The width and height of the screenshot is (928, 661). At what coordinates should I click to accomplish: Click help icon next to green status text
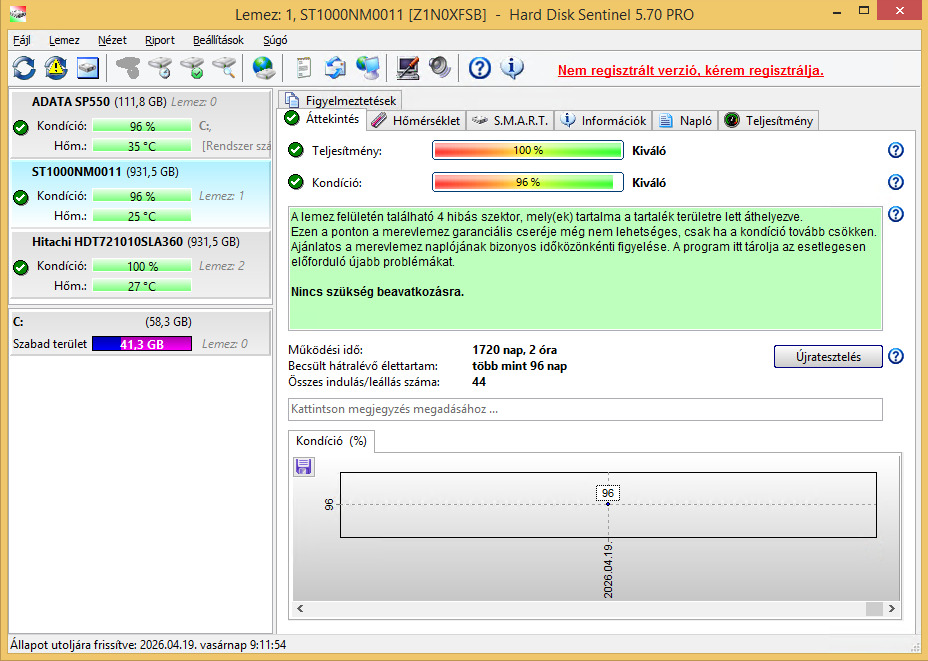(896, 214)
